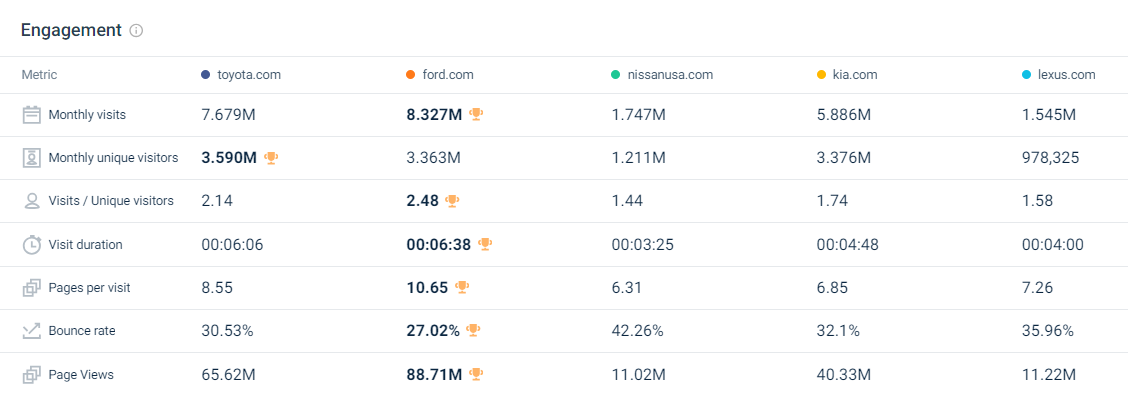This screenshot has width=1128, height=418.
Task: Click kia.com bounce rate 32.1%
Action: click(838, 331)
